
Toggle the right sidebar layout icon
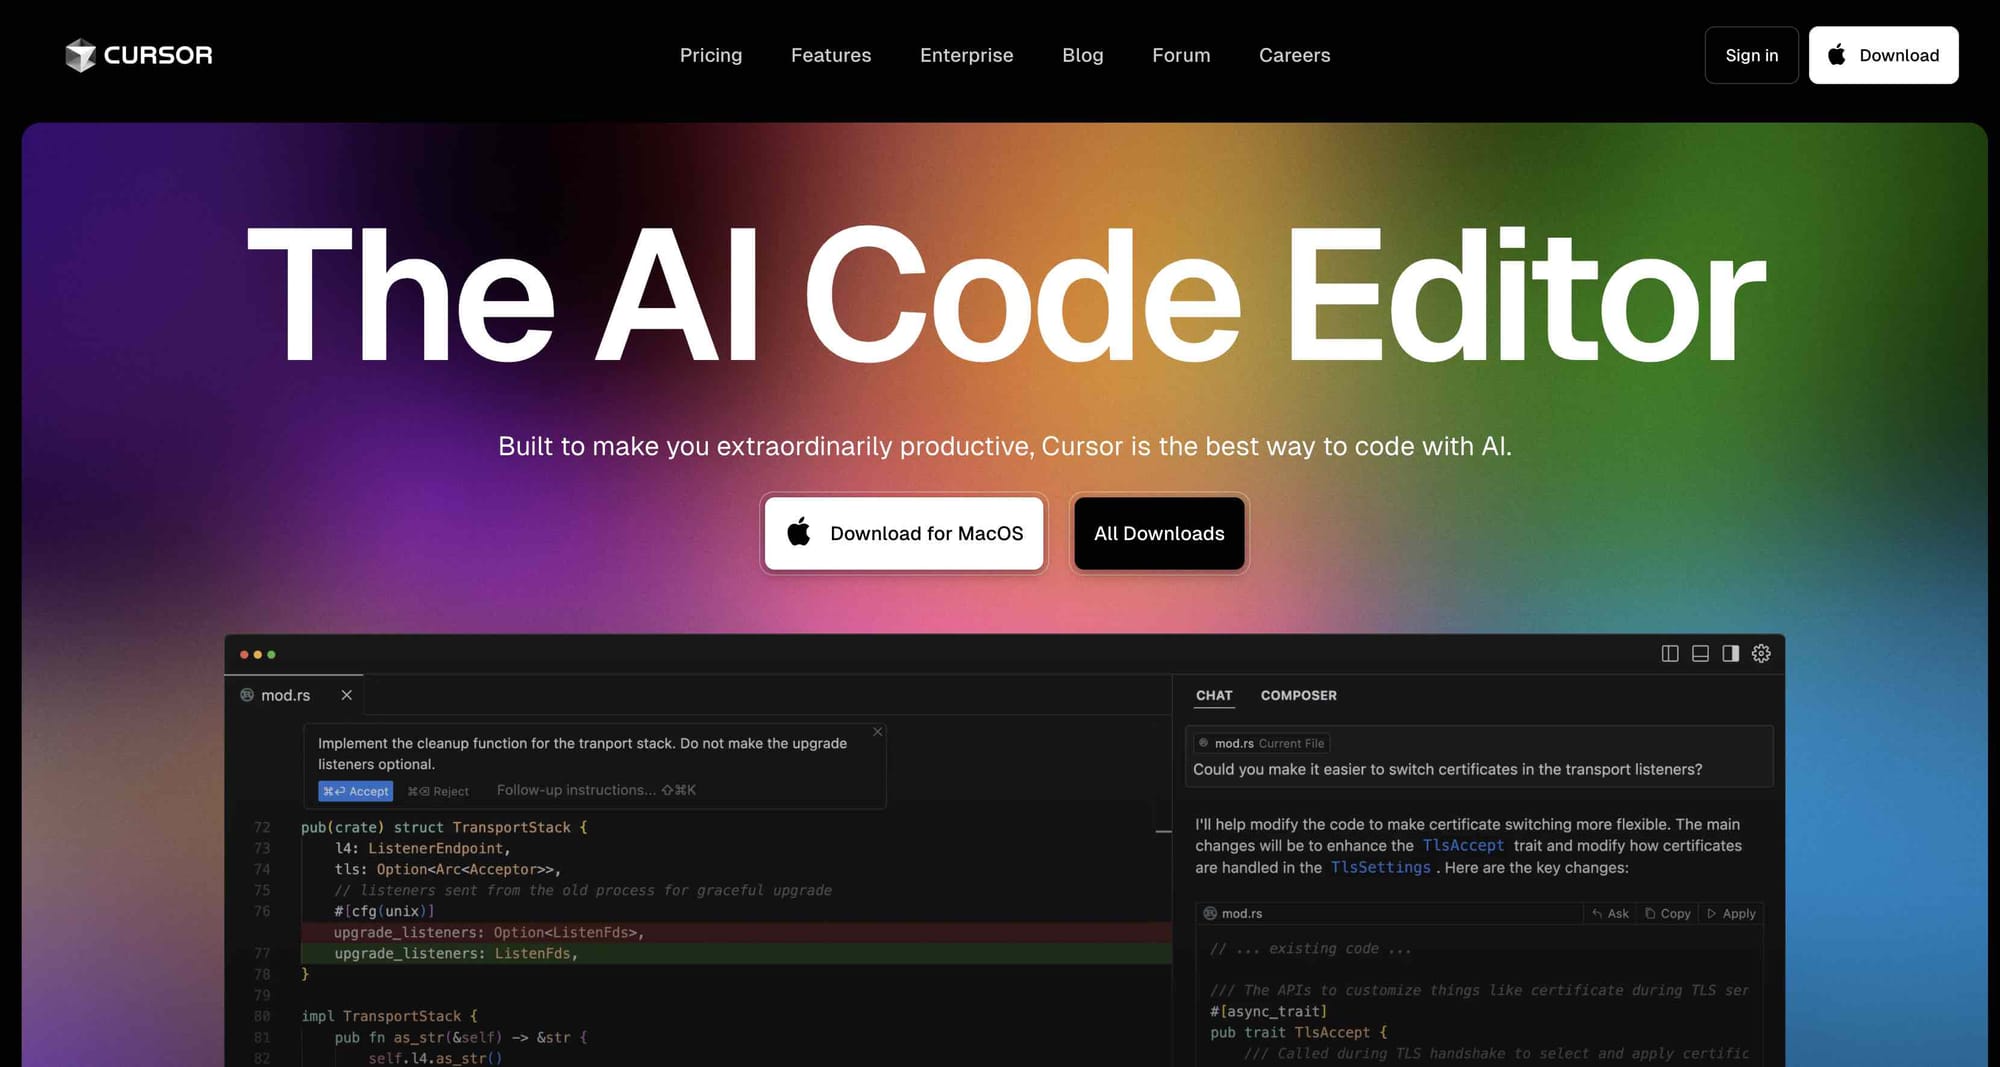click(1730, 653)
